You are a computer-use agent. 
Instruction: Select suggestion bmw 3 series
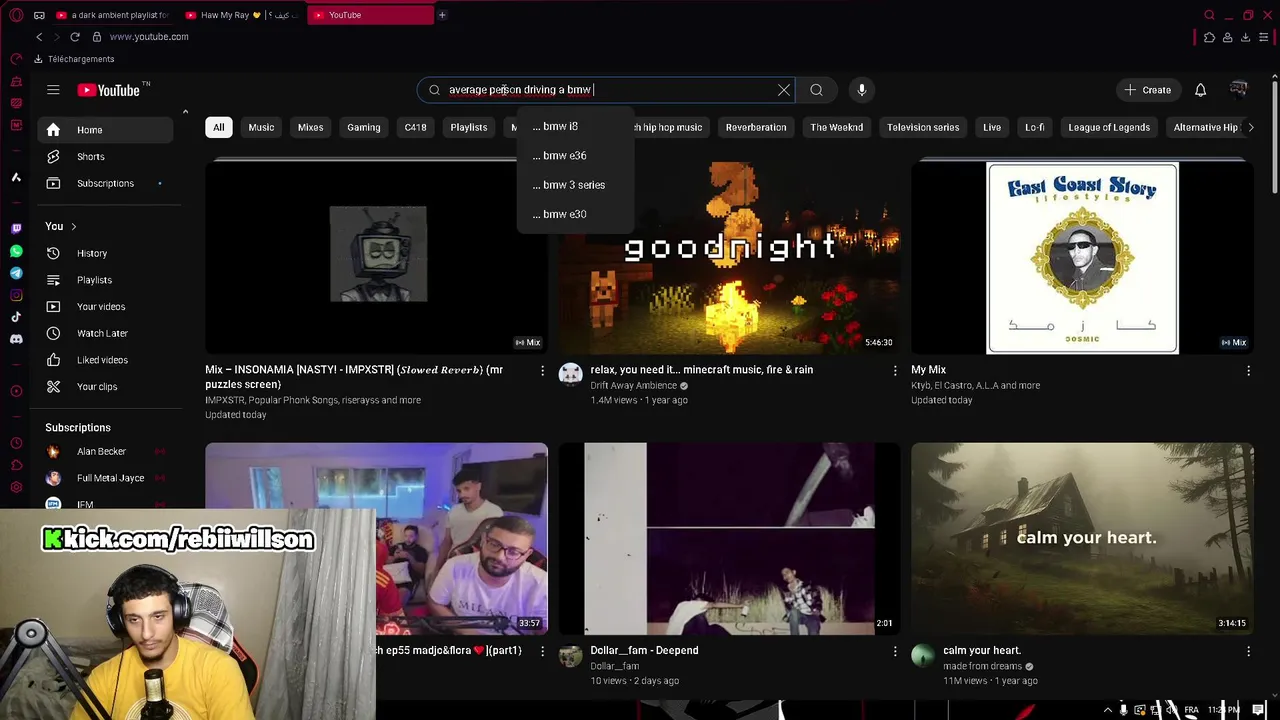[x=575, y=185]
